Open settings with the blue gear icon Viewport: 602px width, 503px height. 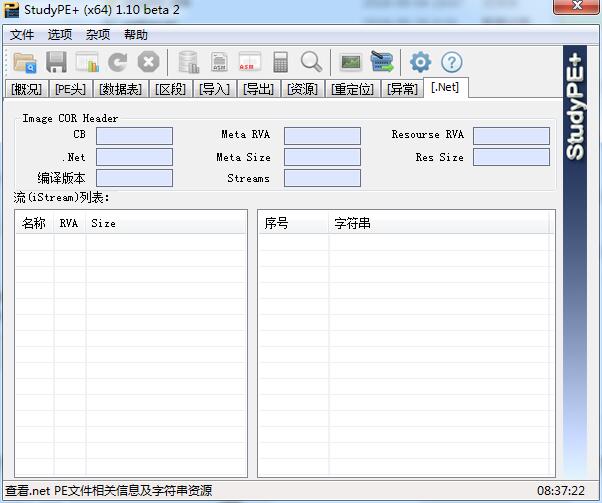pos(420,62)
